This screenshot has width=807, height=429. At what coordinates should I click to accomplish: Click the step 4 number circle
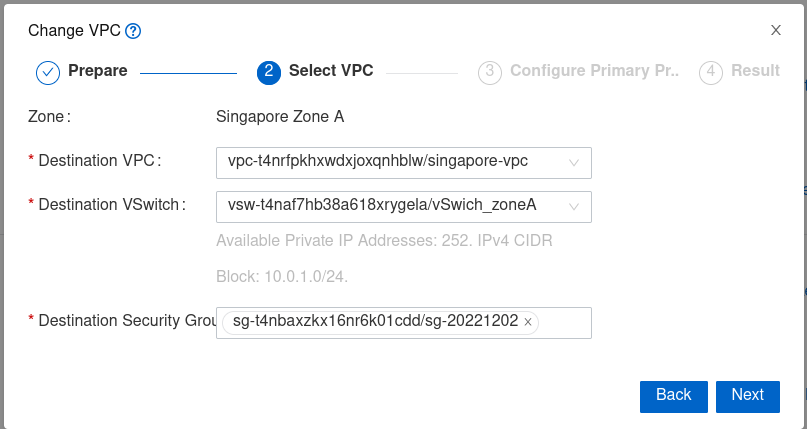tap(711, 72)
